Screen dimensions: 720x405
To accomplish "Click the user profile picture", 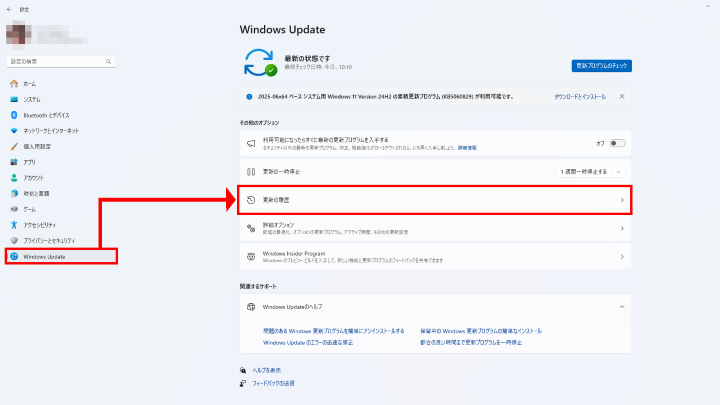I will tap(19, 34).
